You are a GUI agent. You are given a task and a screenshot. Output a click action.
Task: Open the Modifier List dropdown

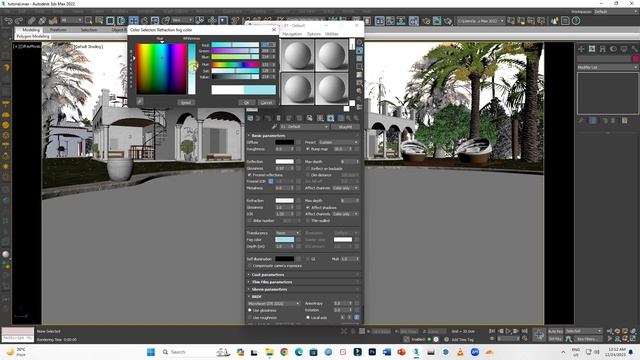click(607, 67)
